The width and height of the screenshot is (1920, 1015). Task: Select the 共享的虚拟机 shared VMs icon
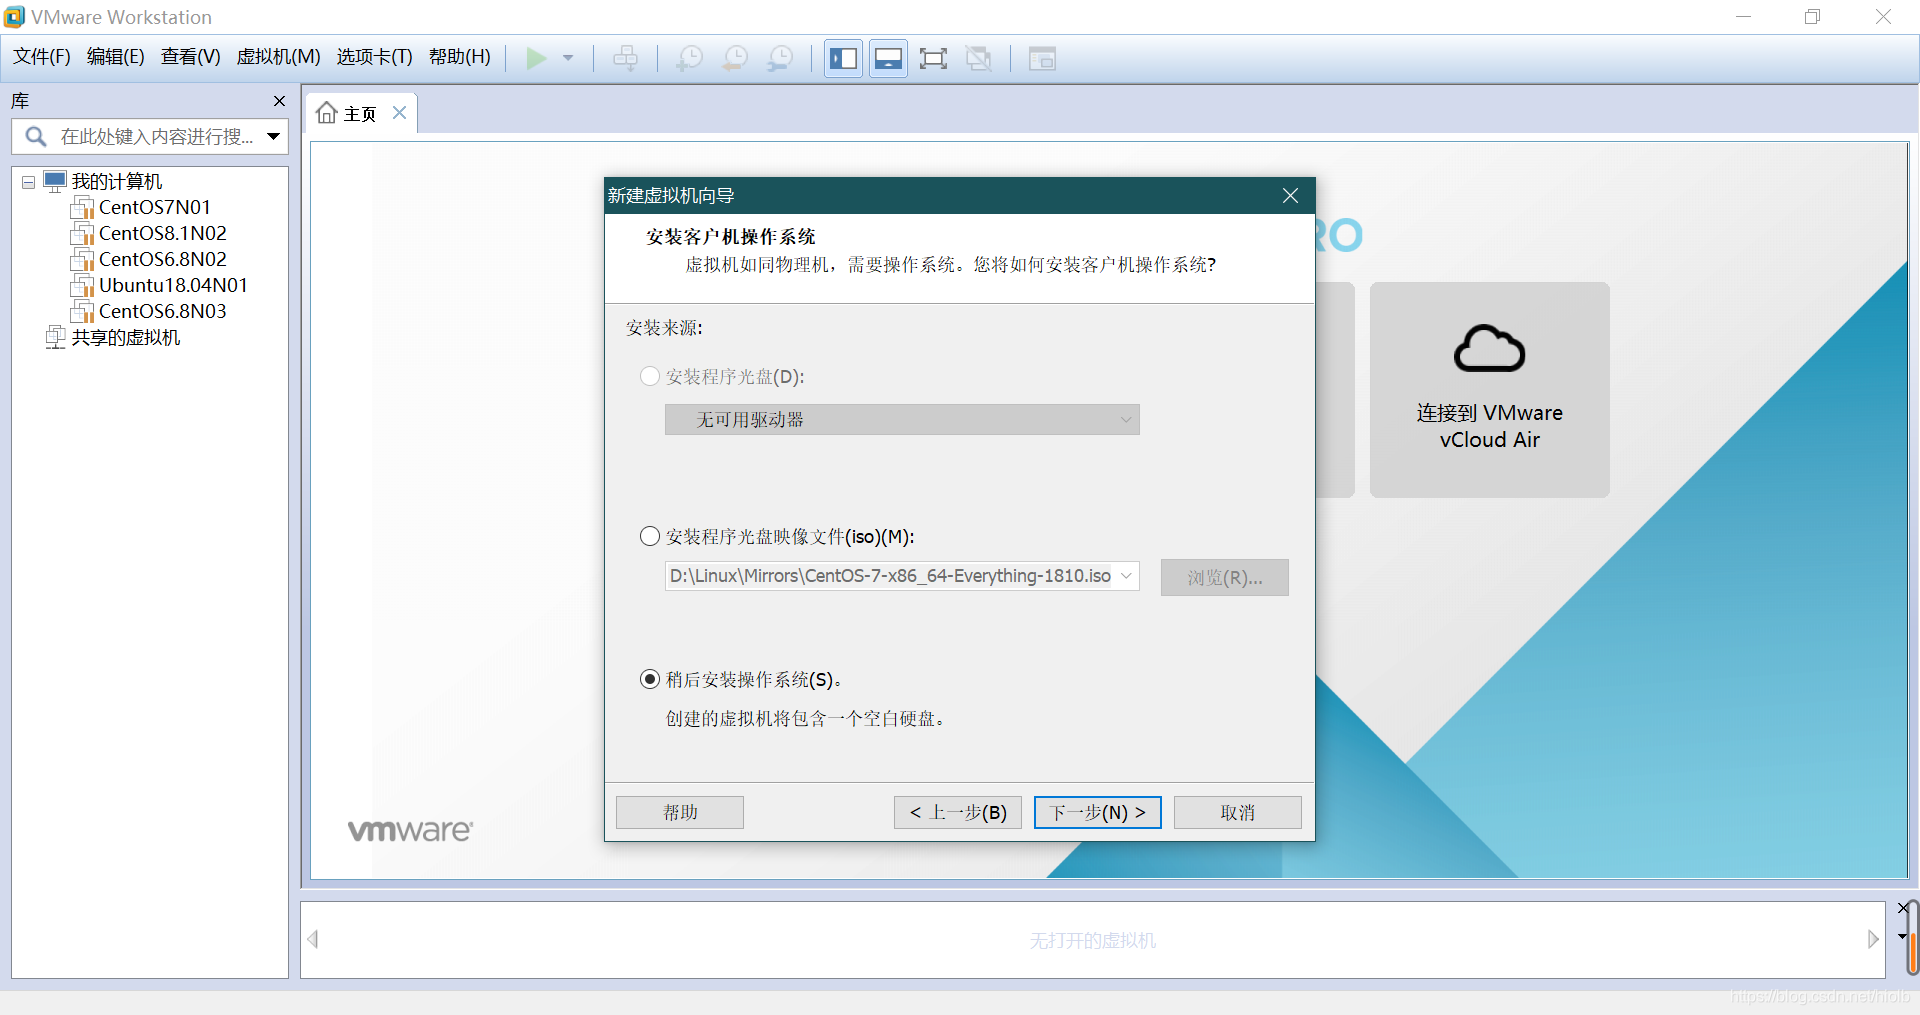56,337
